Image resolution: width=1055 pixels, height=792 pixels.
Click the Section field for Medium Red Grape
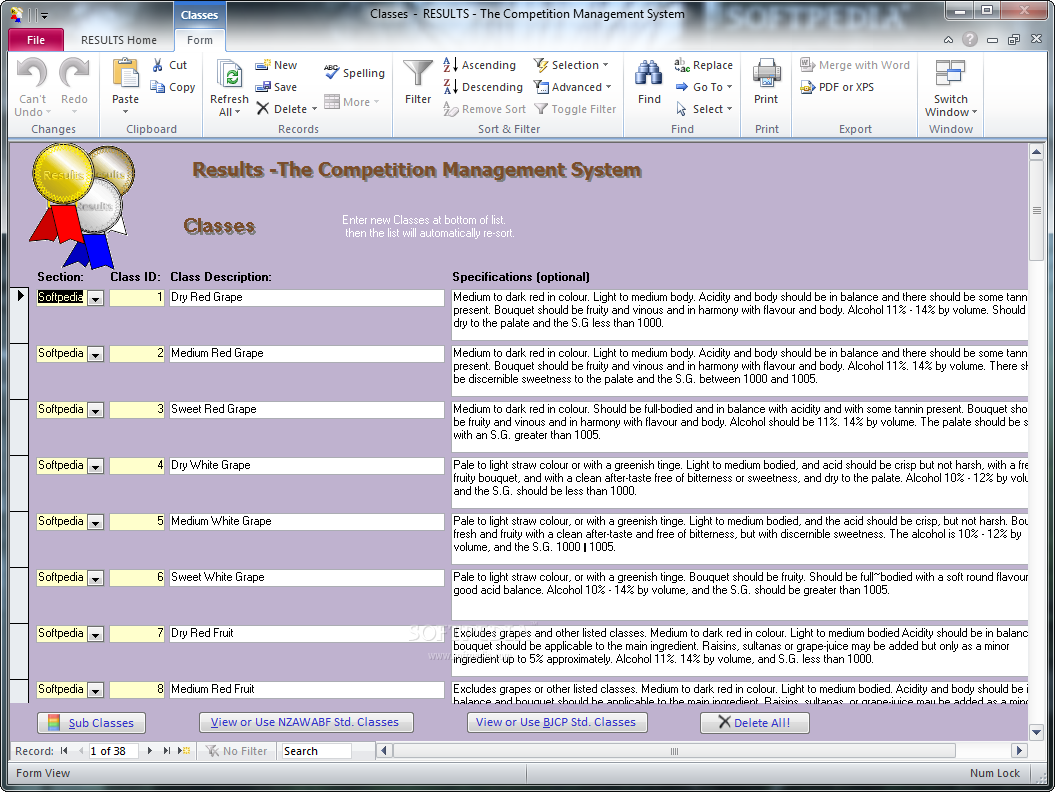[62, 354]
